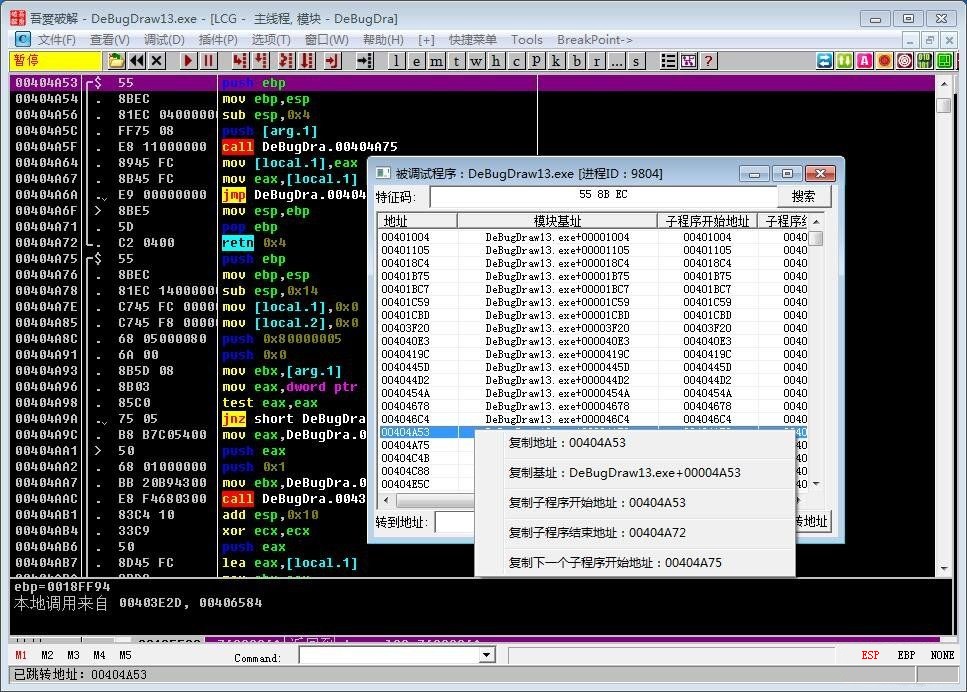The width and height of the screenshot is (967, 692).
Task: Click the 特征码 input field with 55 8B EC
Action: point(603,196)
